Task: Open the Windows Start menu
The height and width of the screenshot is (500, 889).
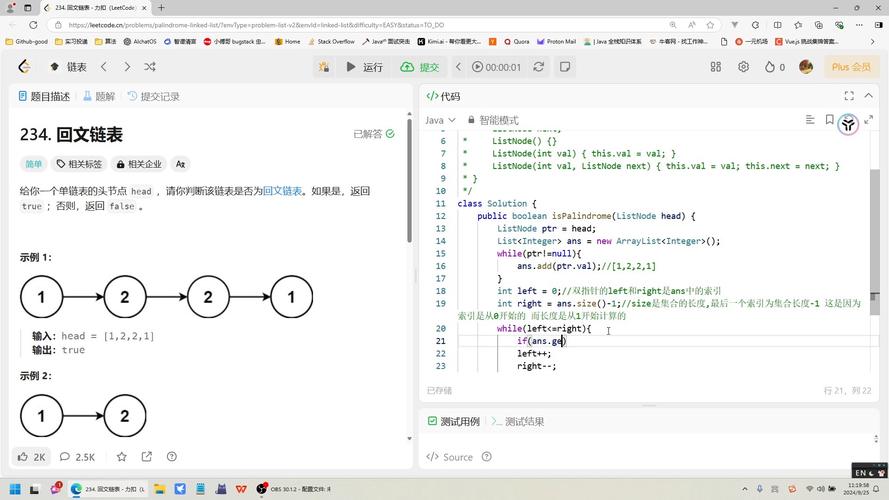Action: [x=15, y=489]
